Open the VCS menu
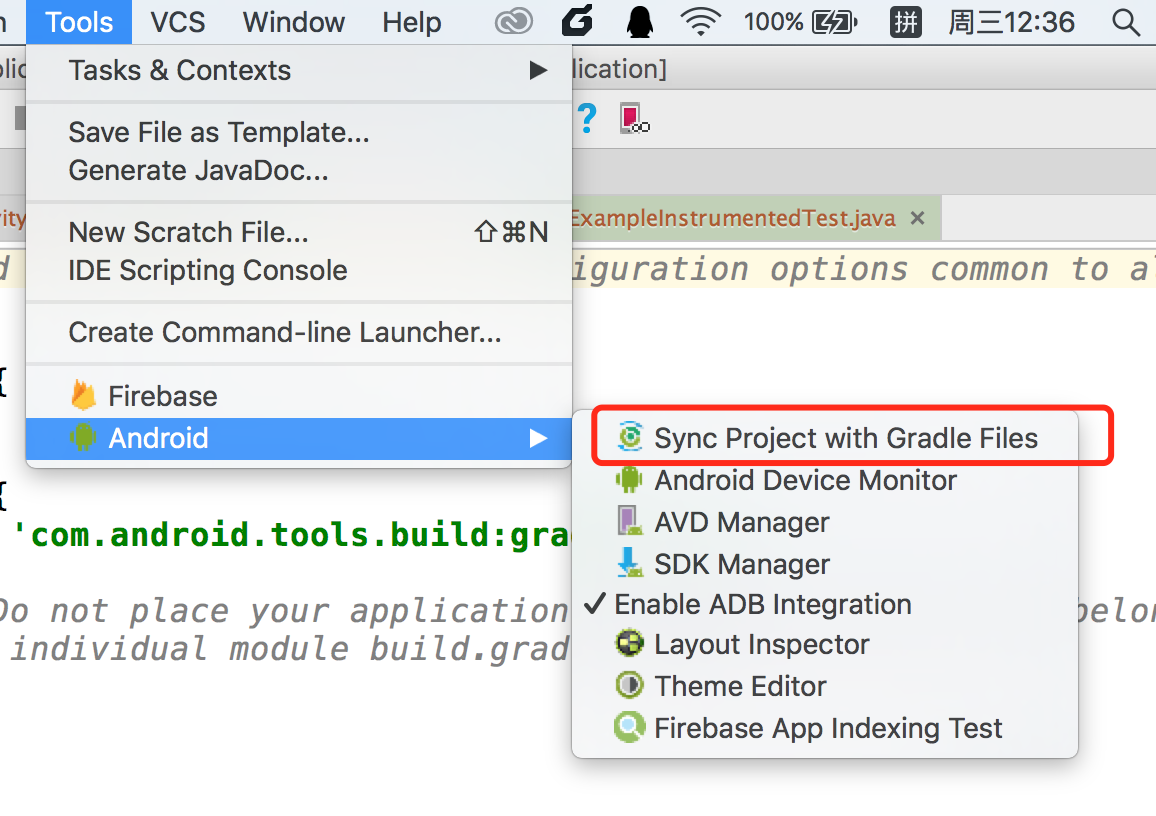 (x=178, y=22)
